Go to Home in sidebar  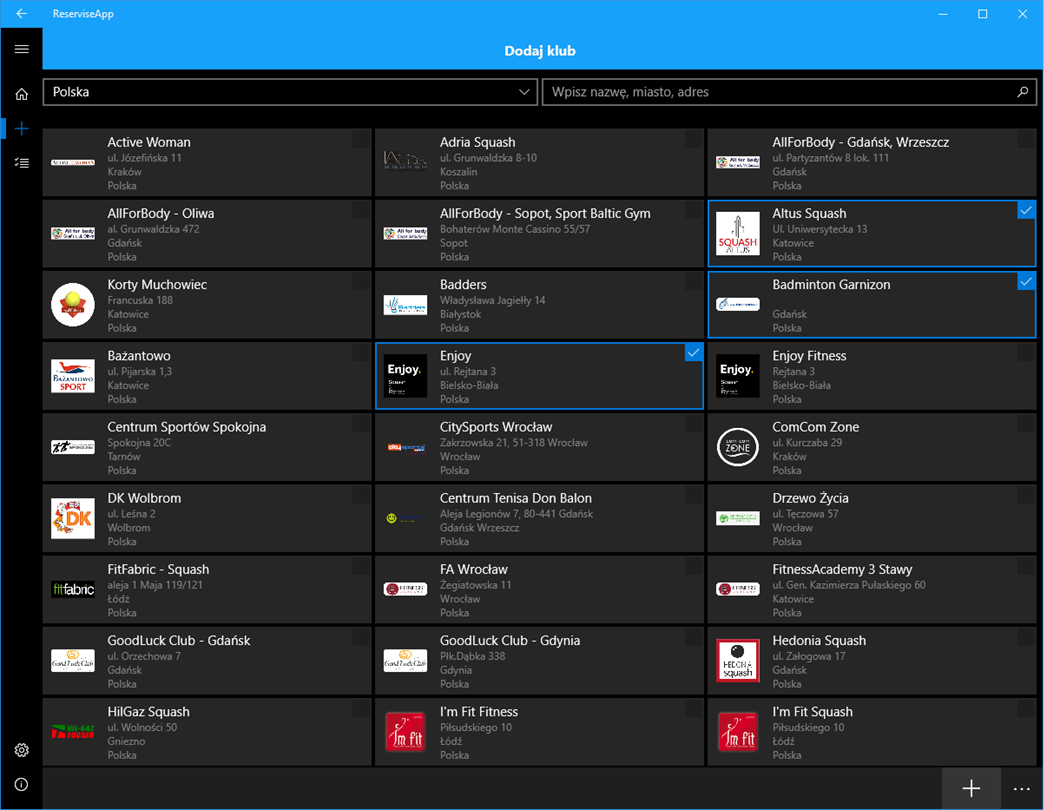tap(21, 94)
